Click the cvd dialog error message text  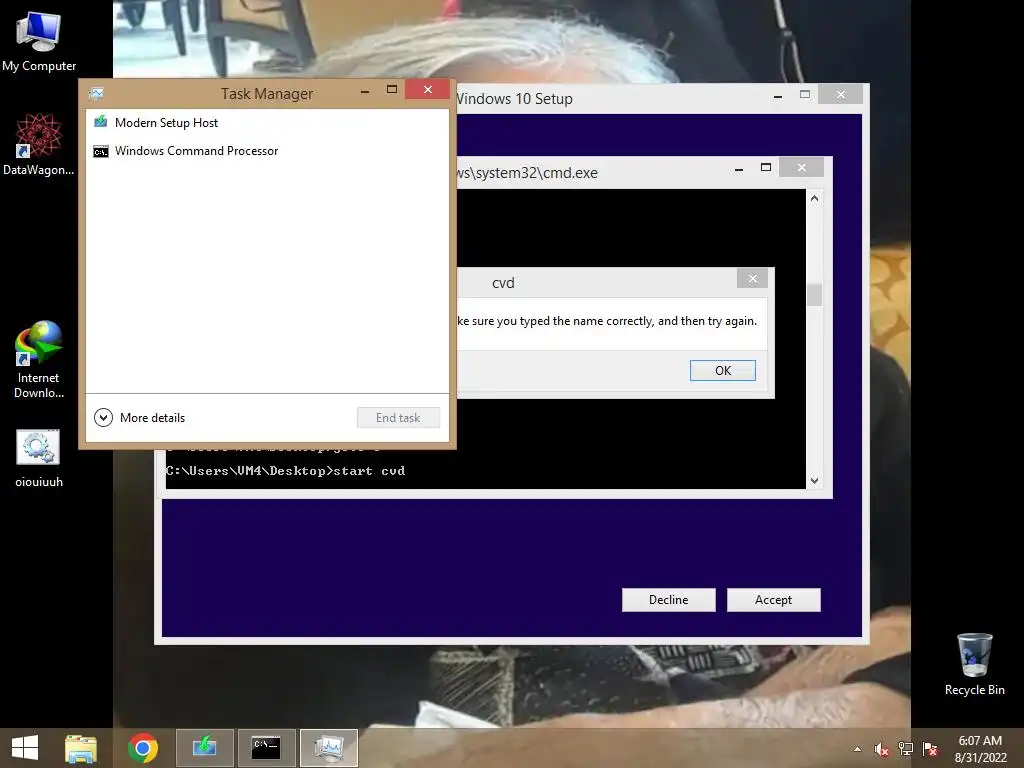pyautogui.click(x=607, y=321)
